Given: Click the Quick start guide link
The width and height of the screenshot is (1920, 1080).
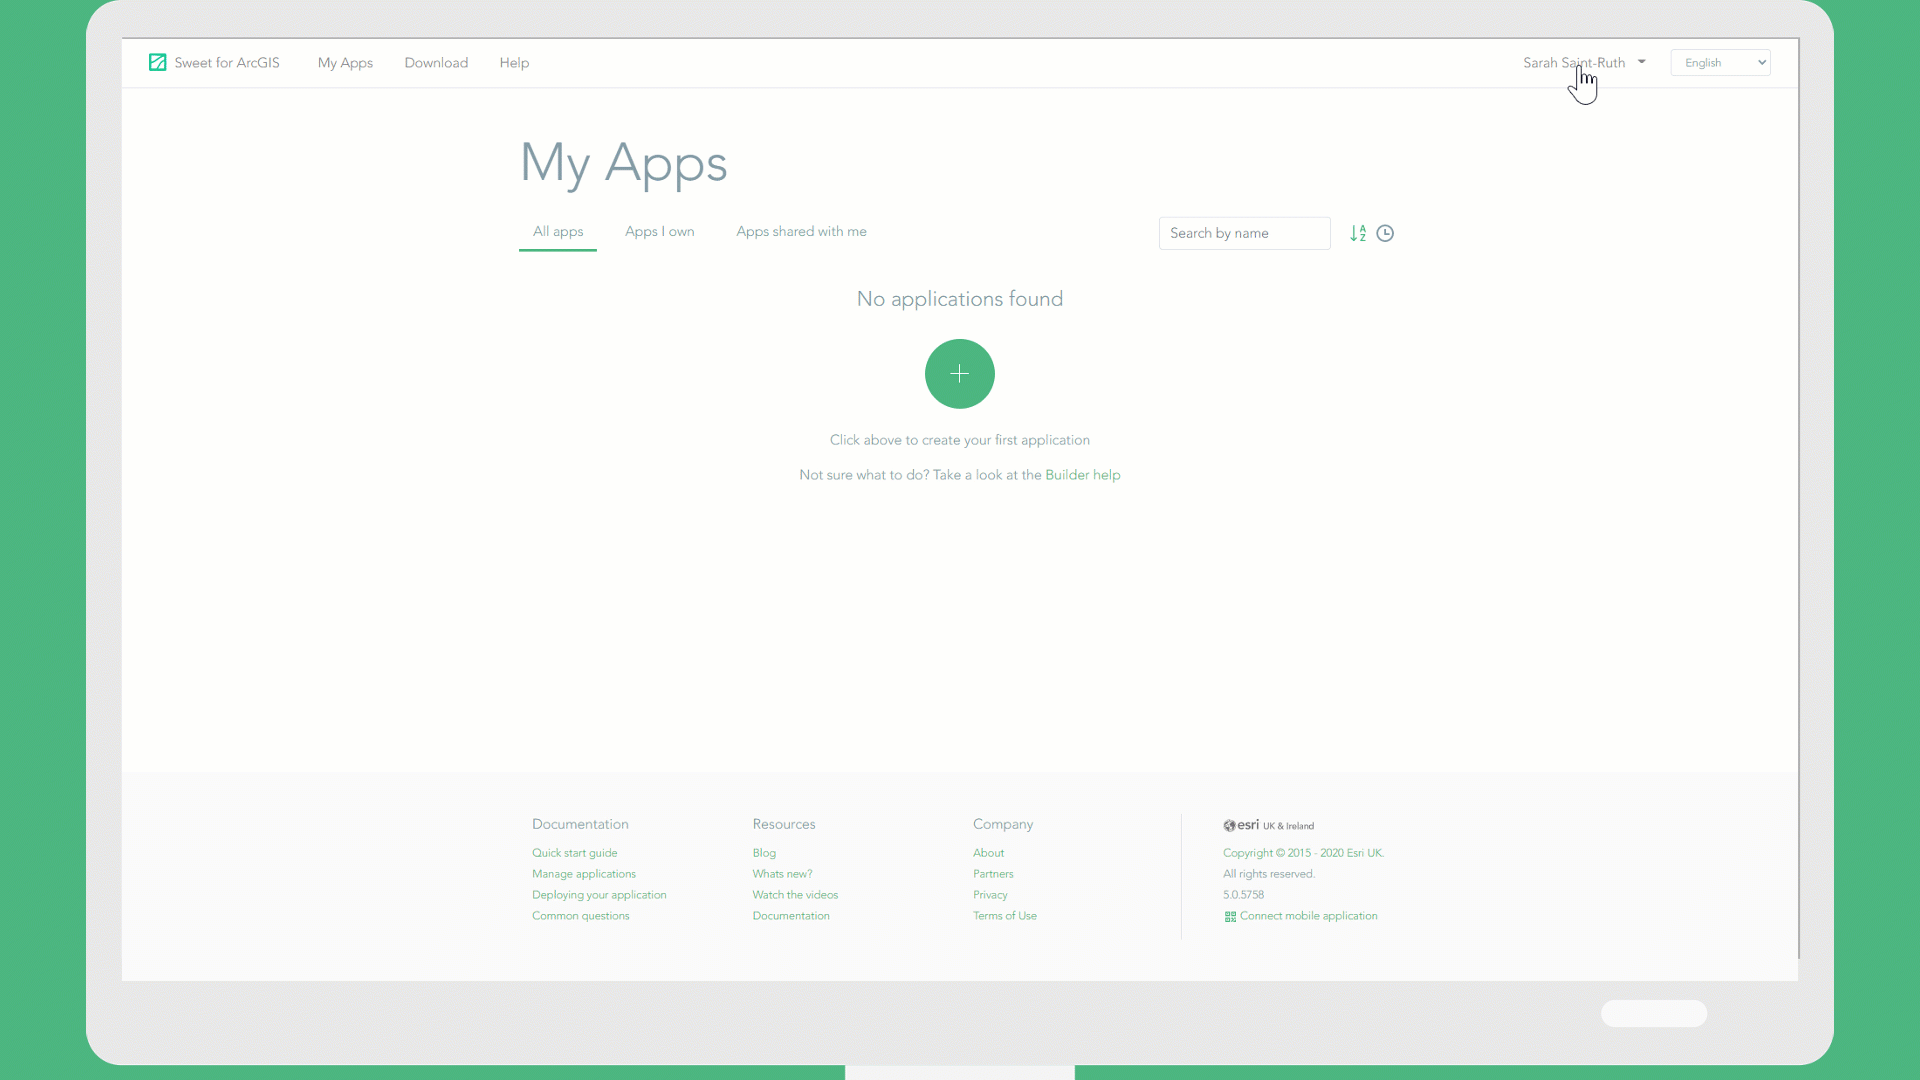Looking at the screenshot, I should [575, 852].
